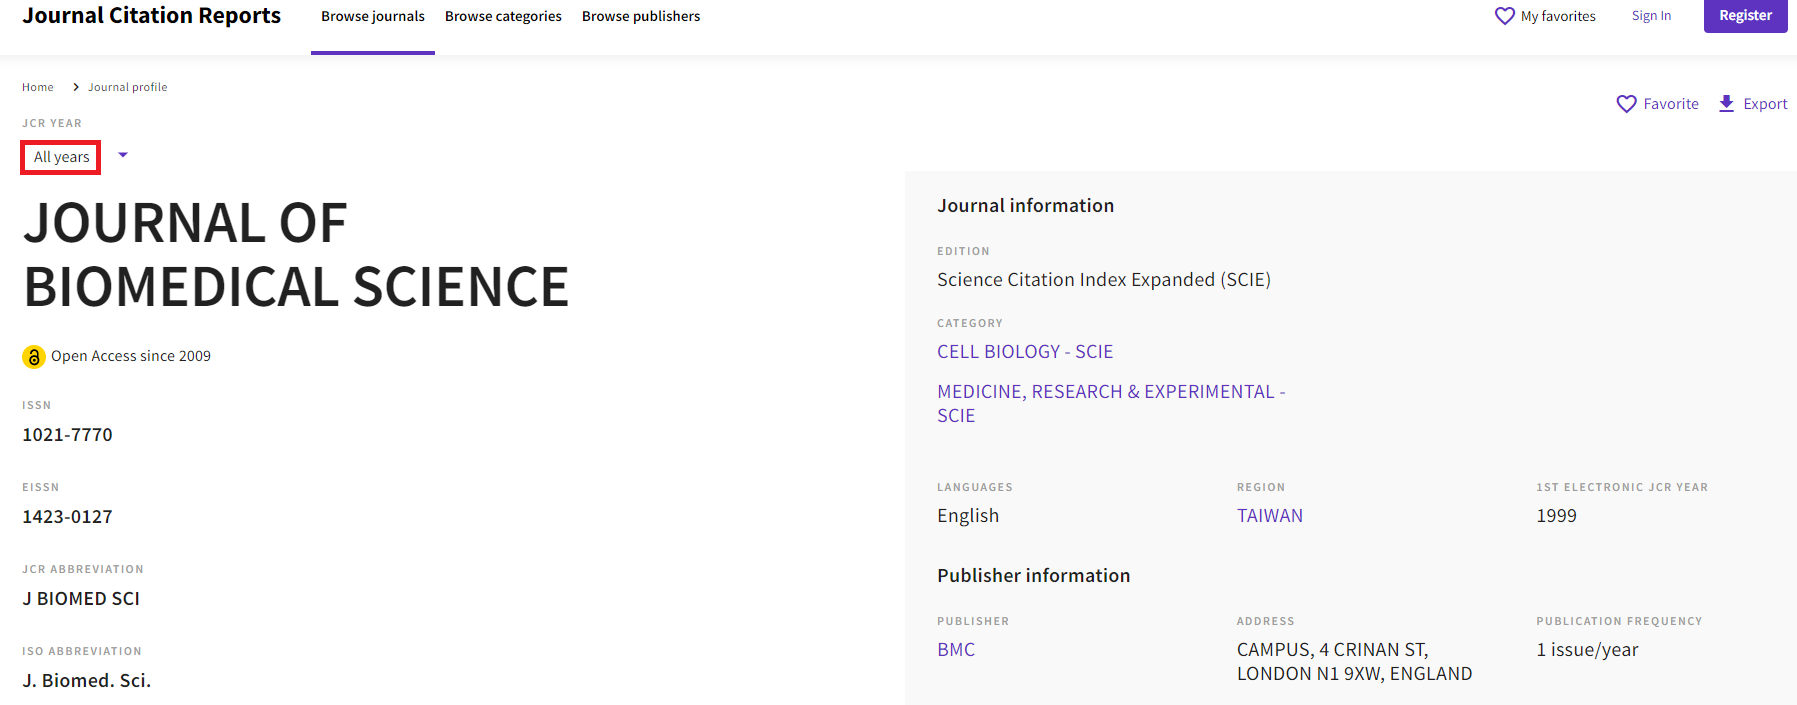Click the Journal information heading

click(x=1025, y=206)
